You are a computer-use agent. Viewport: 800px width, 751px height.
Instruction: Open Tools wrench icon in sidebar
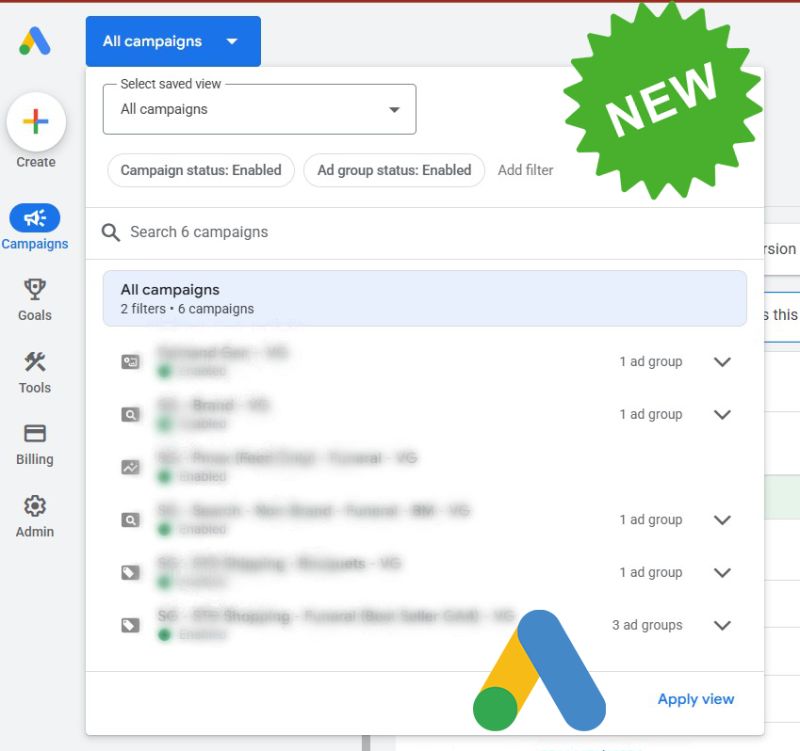coord(35,362)
